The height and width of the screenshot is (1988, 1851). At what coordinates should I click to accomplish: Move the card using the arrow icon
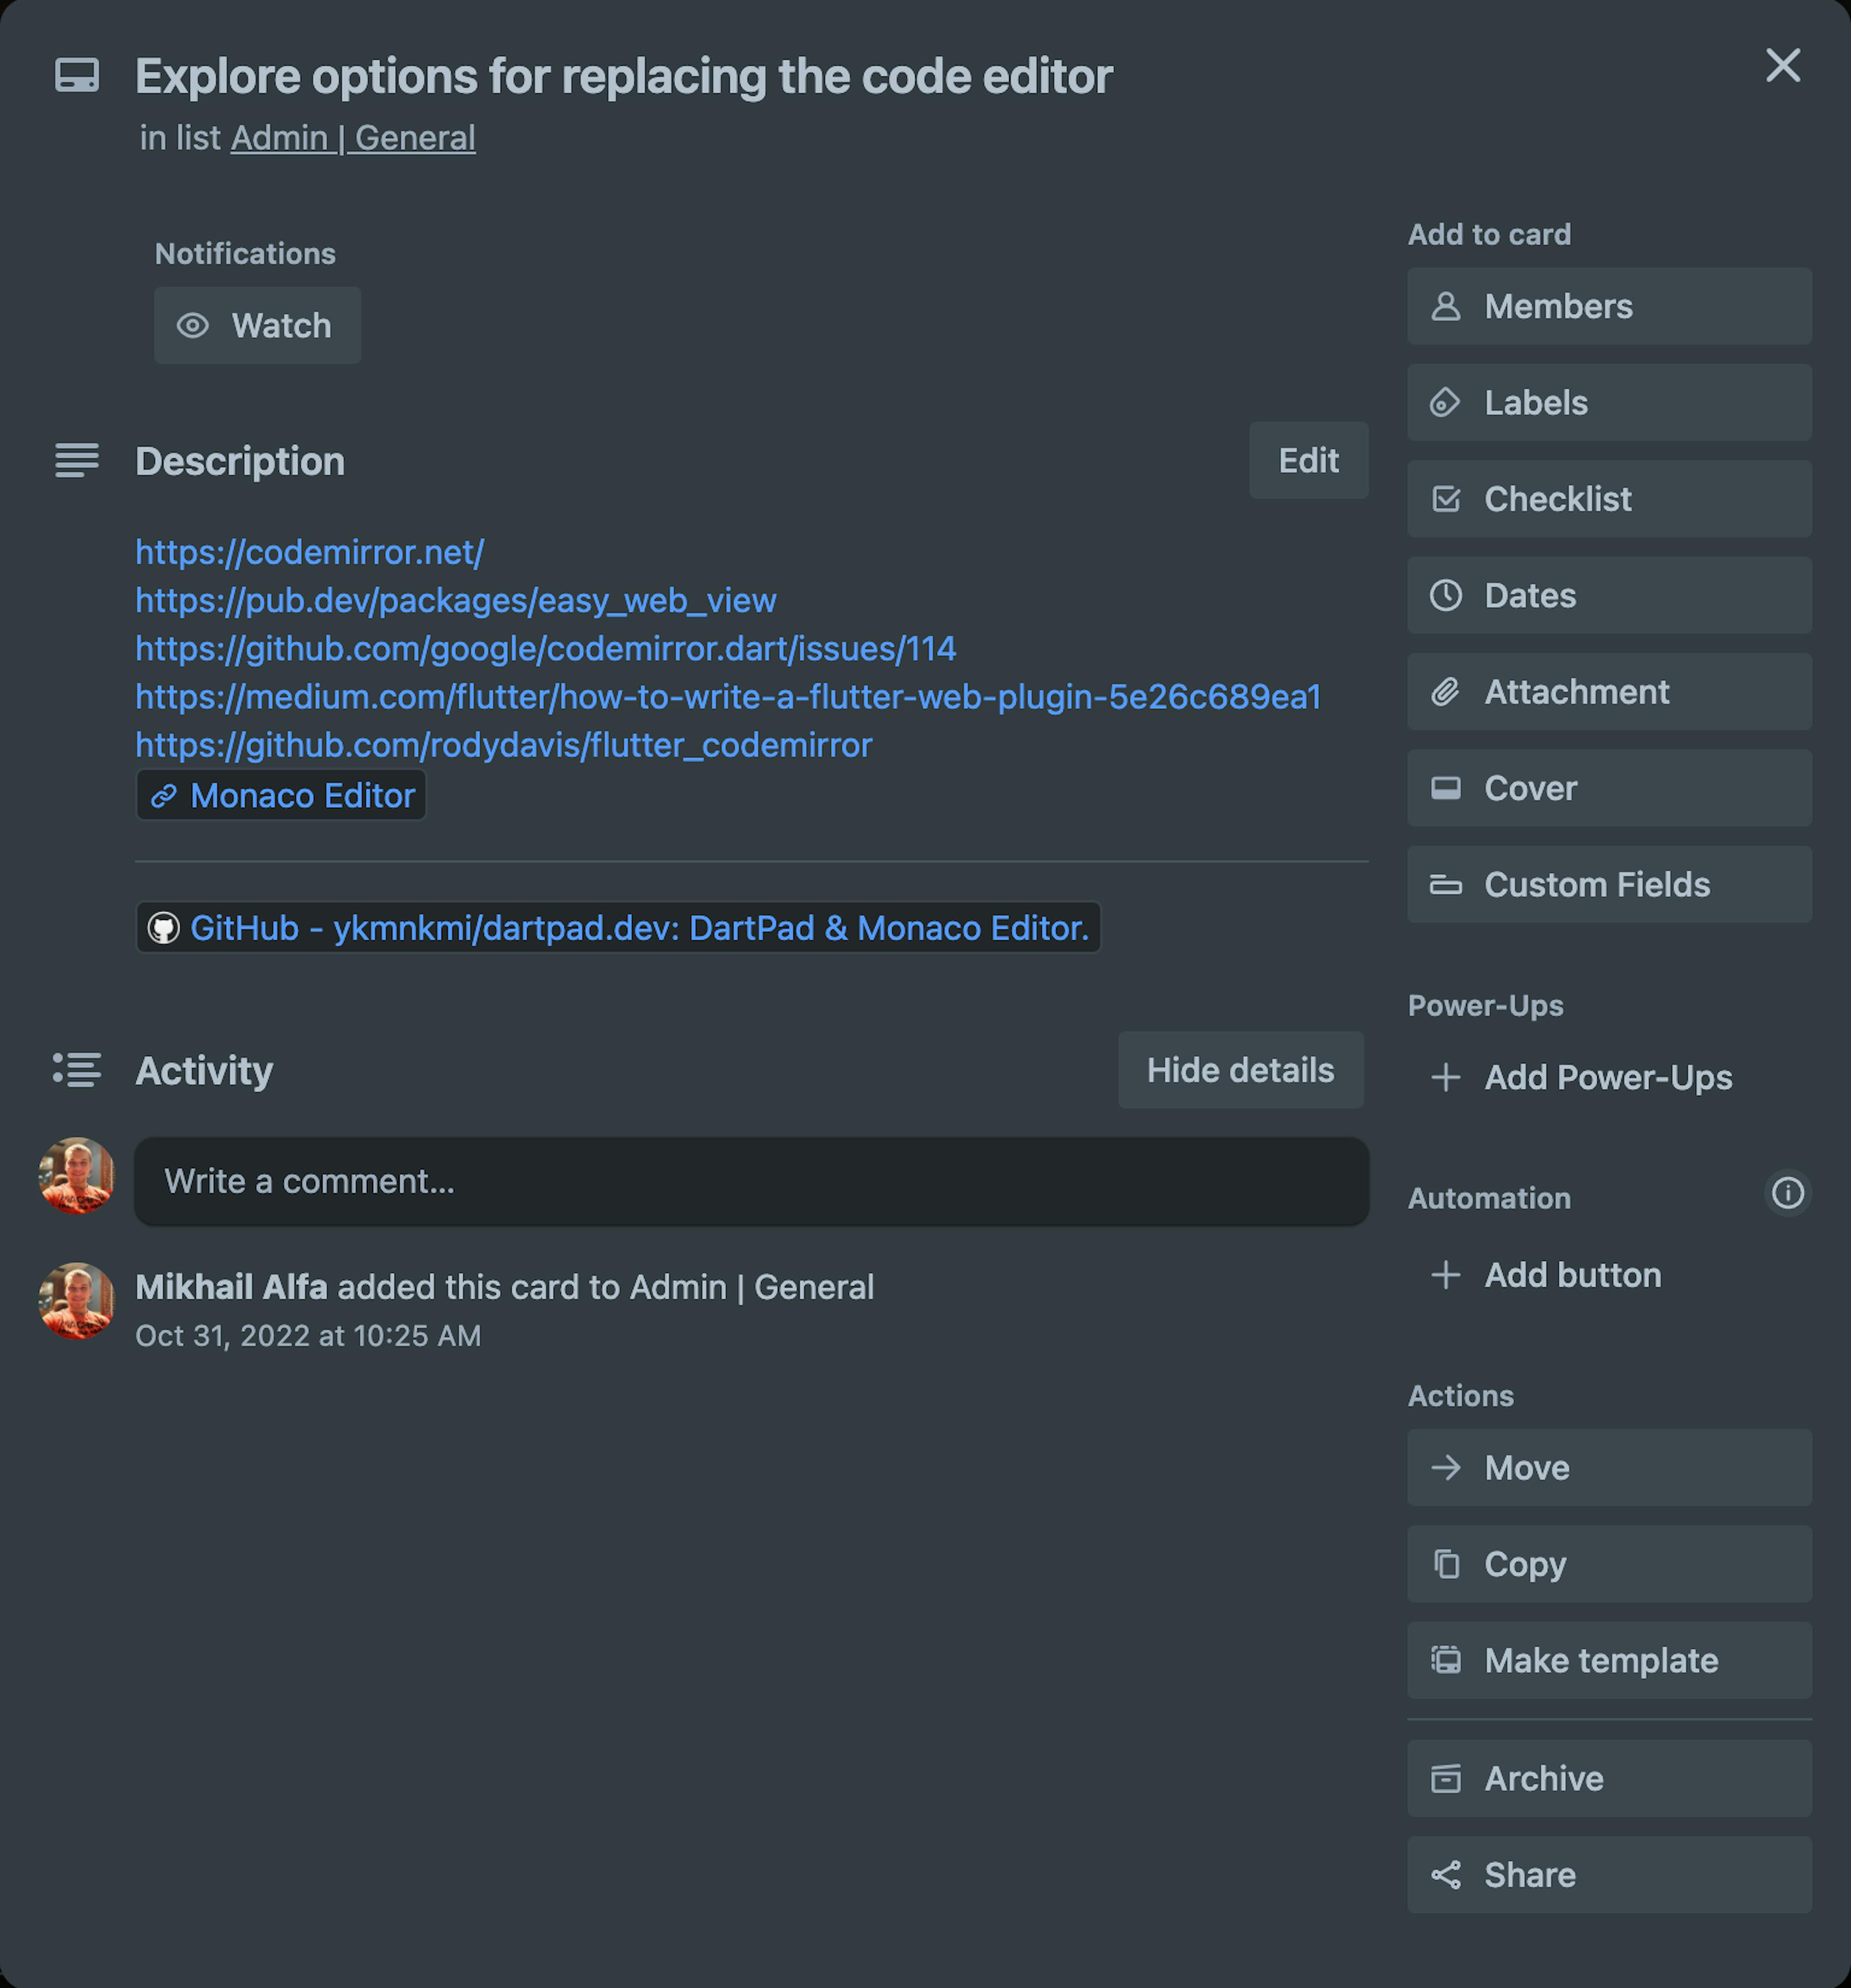point(1447,1467)
